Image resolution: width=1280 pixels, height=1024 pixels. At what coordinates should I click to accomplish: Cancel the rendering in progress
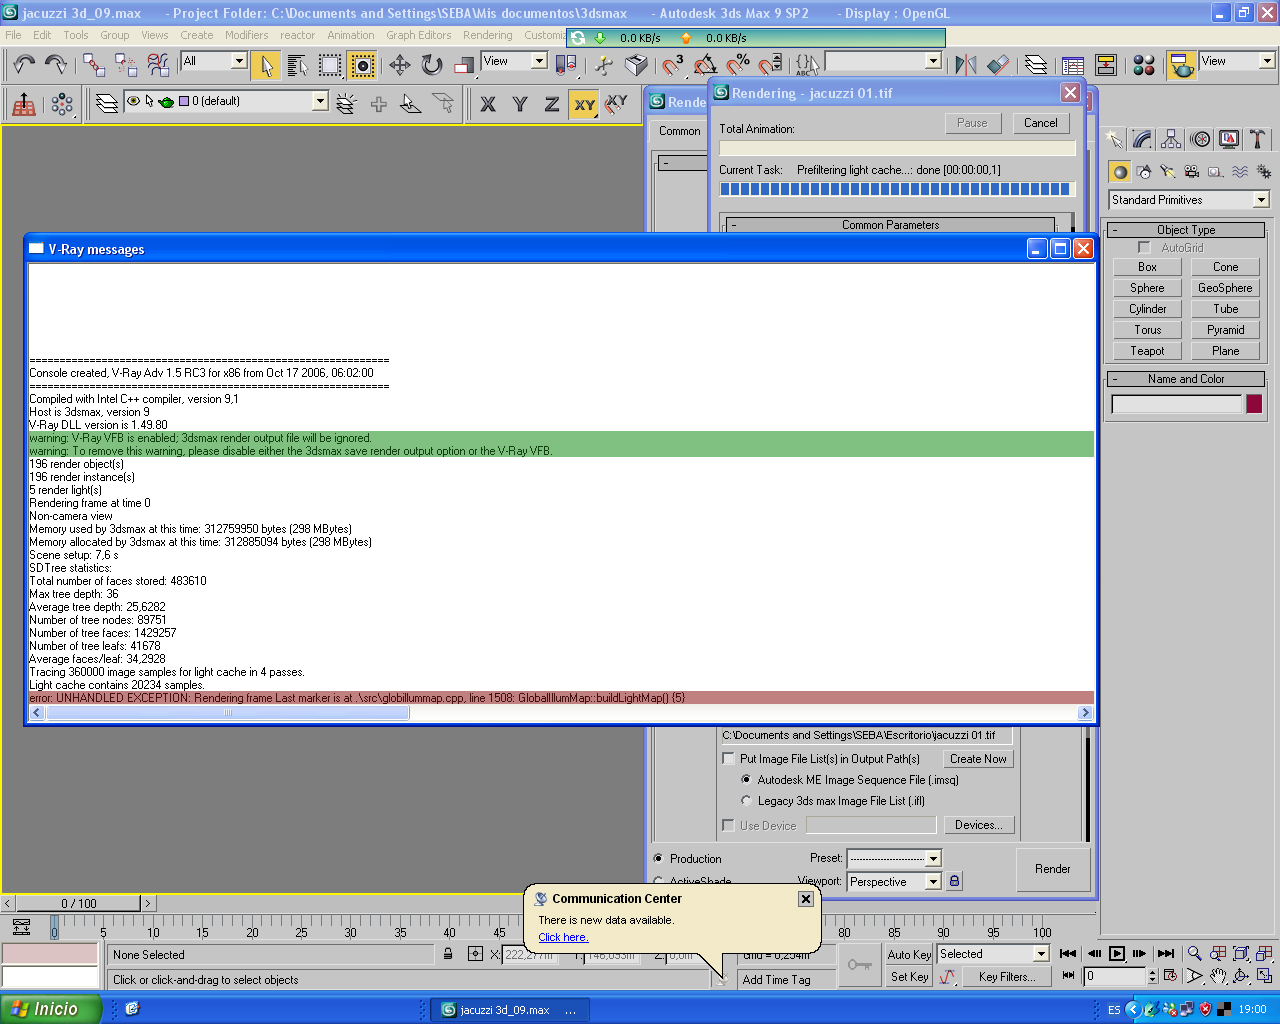[1041, 123]
